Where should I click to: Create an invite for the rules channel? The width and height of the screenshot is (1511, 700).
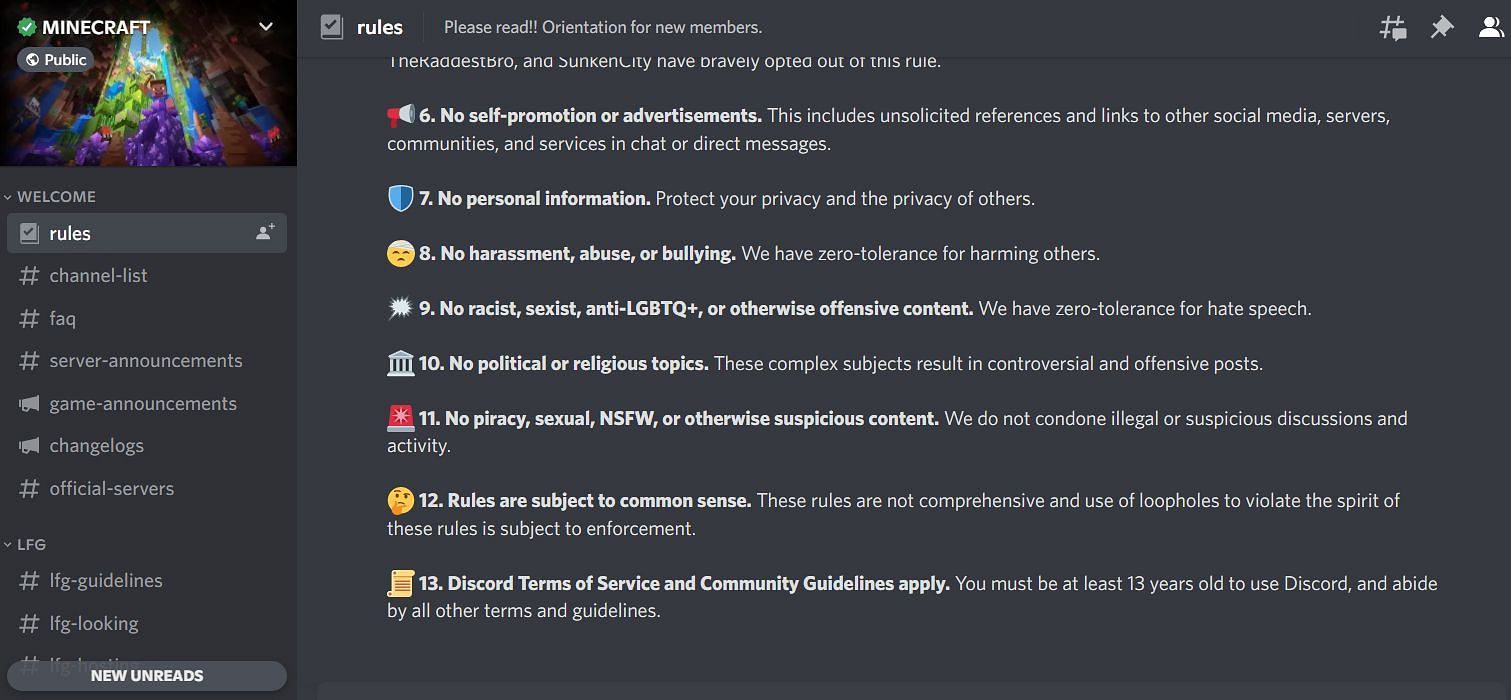coord(264,231)
